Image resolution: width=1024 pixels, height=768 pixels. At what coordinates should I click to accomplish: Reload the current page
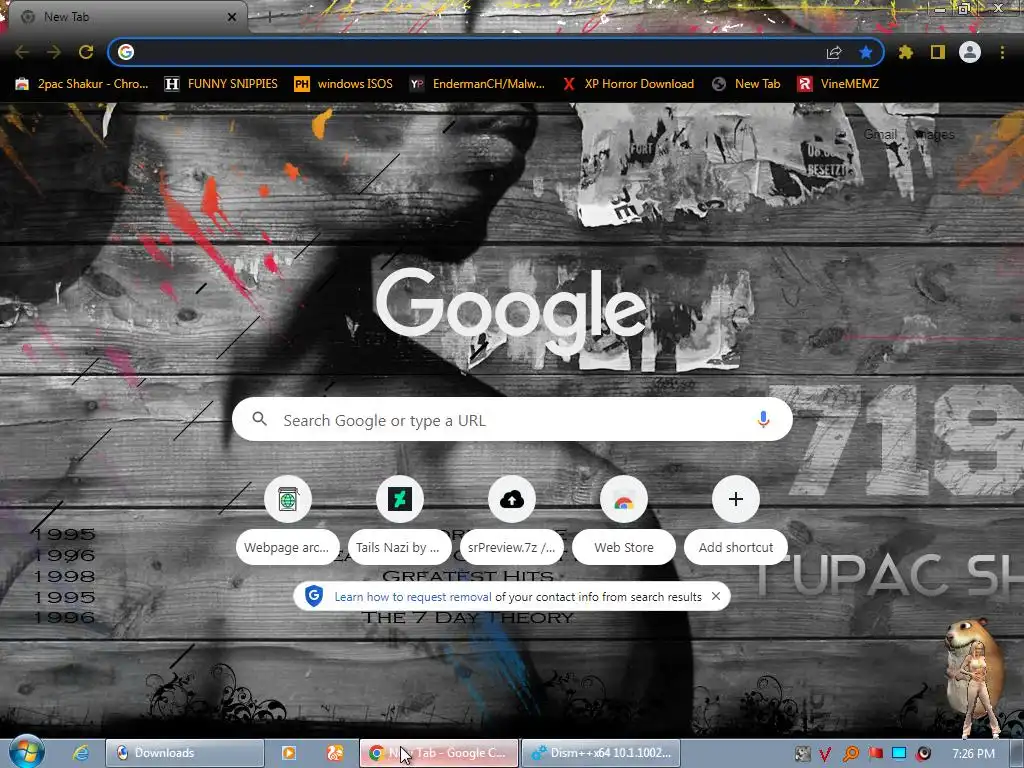coord(86,52)
